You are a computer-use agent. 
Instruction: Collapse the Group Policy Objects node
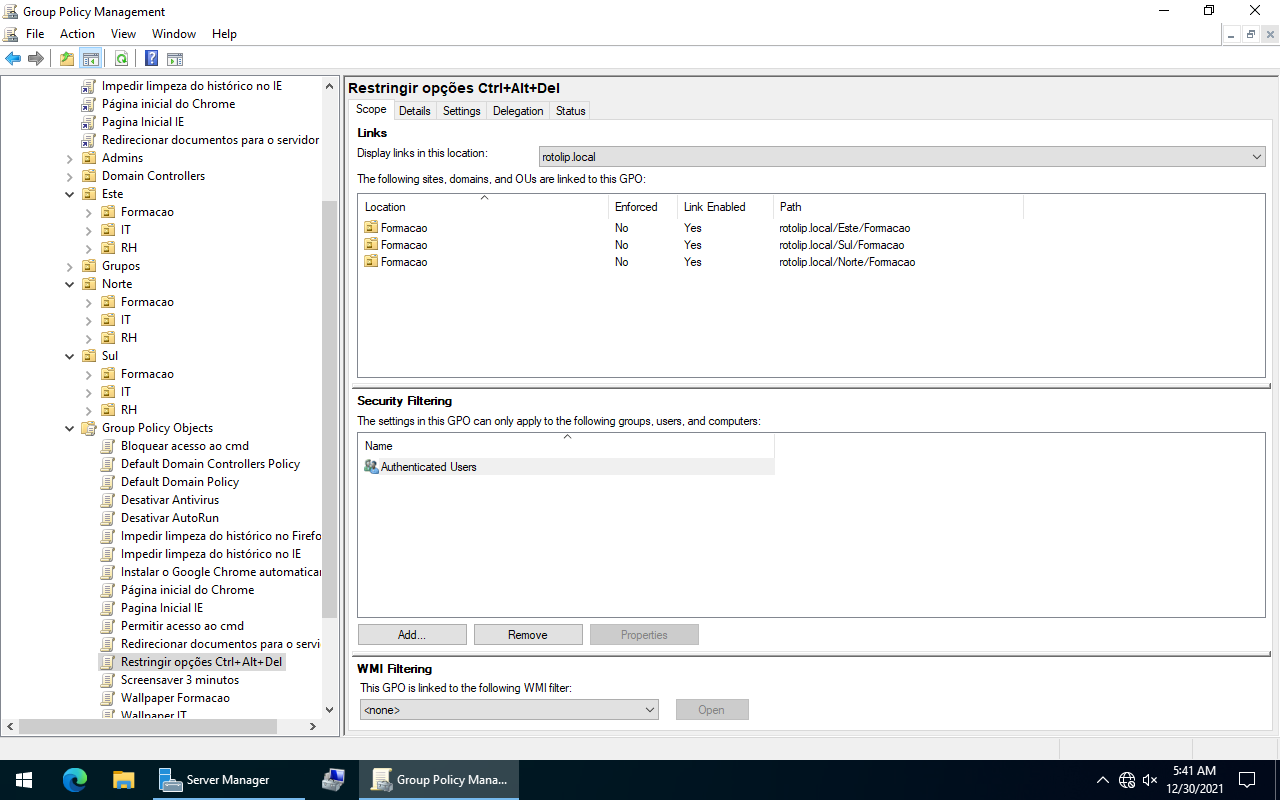click(x=70, y=428)
